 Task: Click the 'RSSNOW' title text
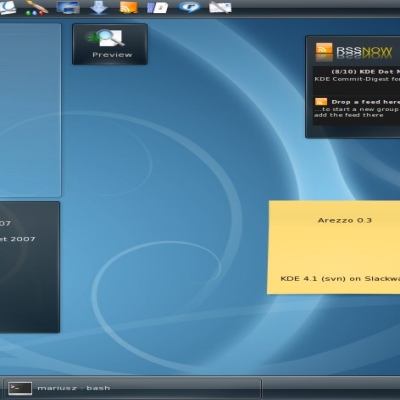click(x=364, y=52)
